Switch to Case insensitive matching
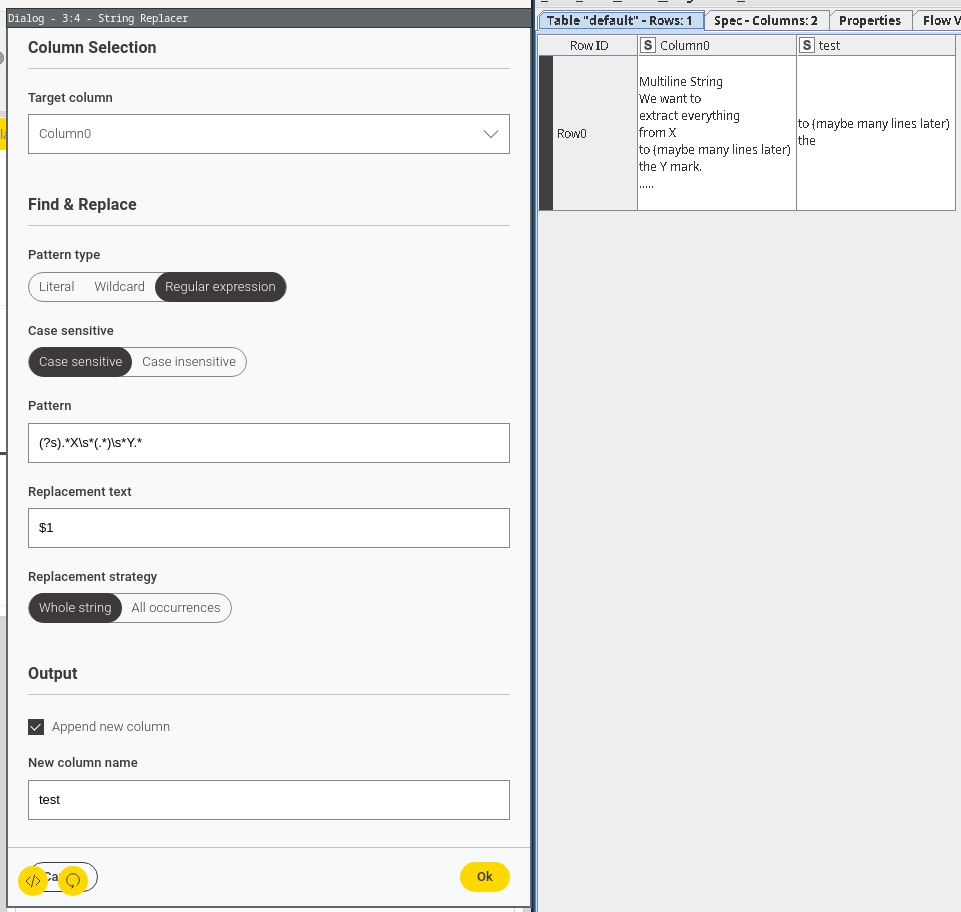The width and height of the screenshot is (961, 912). [x=189, y=362]
